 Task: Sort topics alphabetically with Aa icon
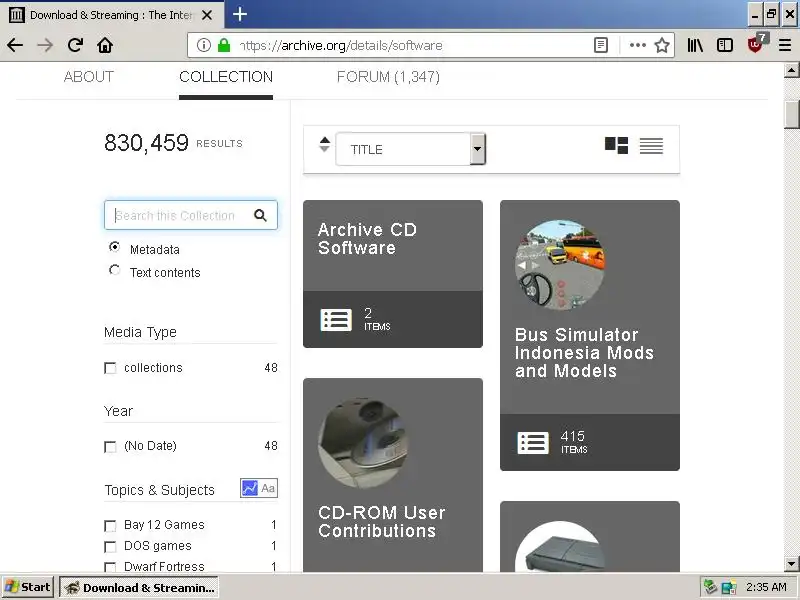[x=268, y=488]
